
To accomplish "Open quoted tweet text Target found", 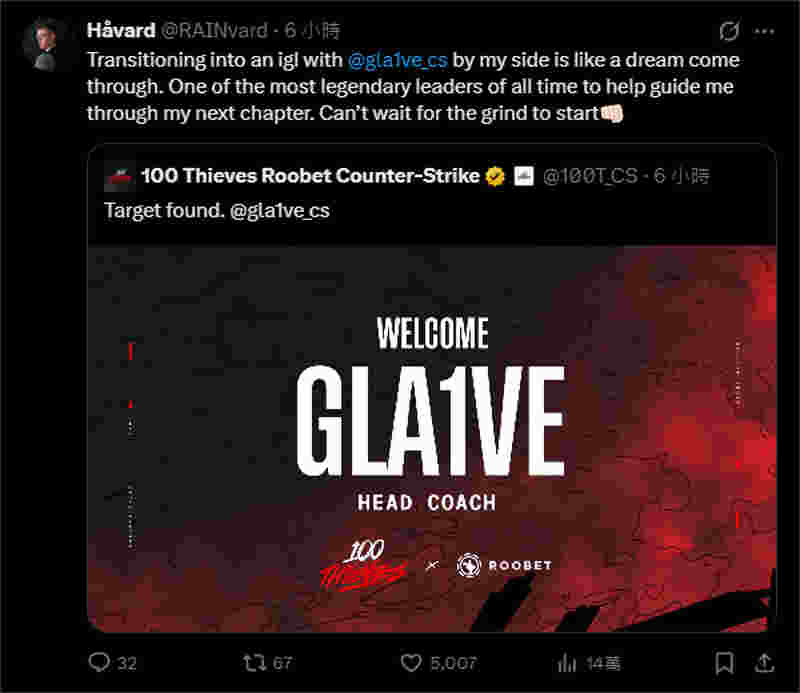I will point(217,210).
